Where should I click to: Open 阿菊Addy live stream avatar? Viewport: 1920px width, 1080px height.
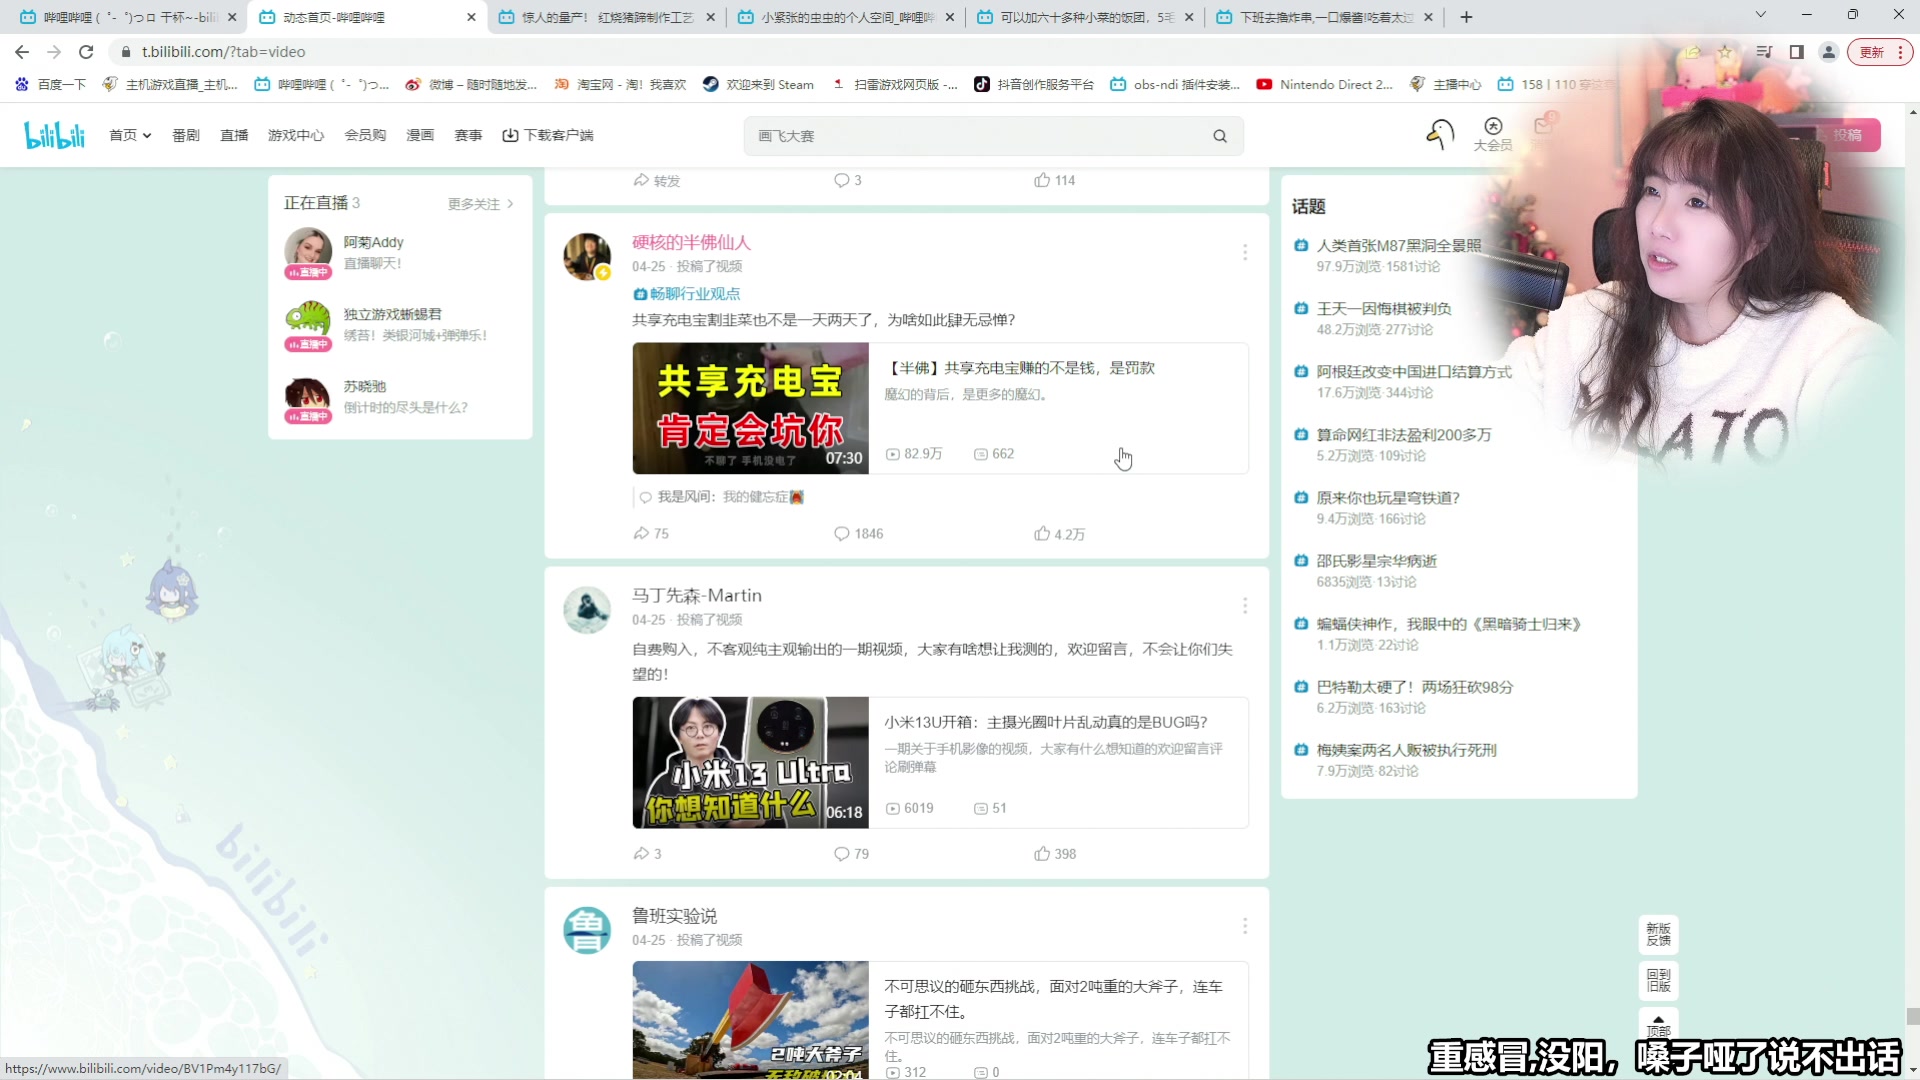308,252
